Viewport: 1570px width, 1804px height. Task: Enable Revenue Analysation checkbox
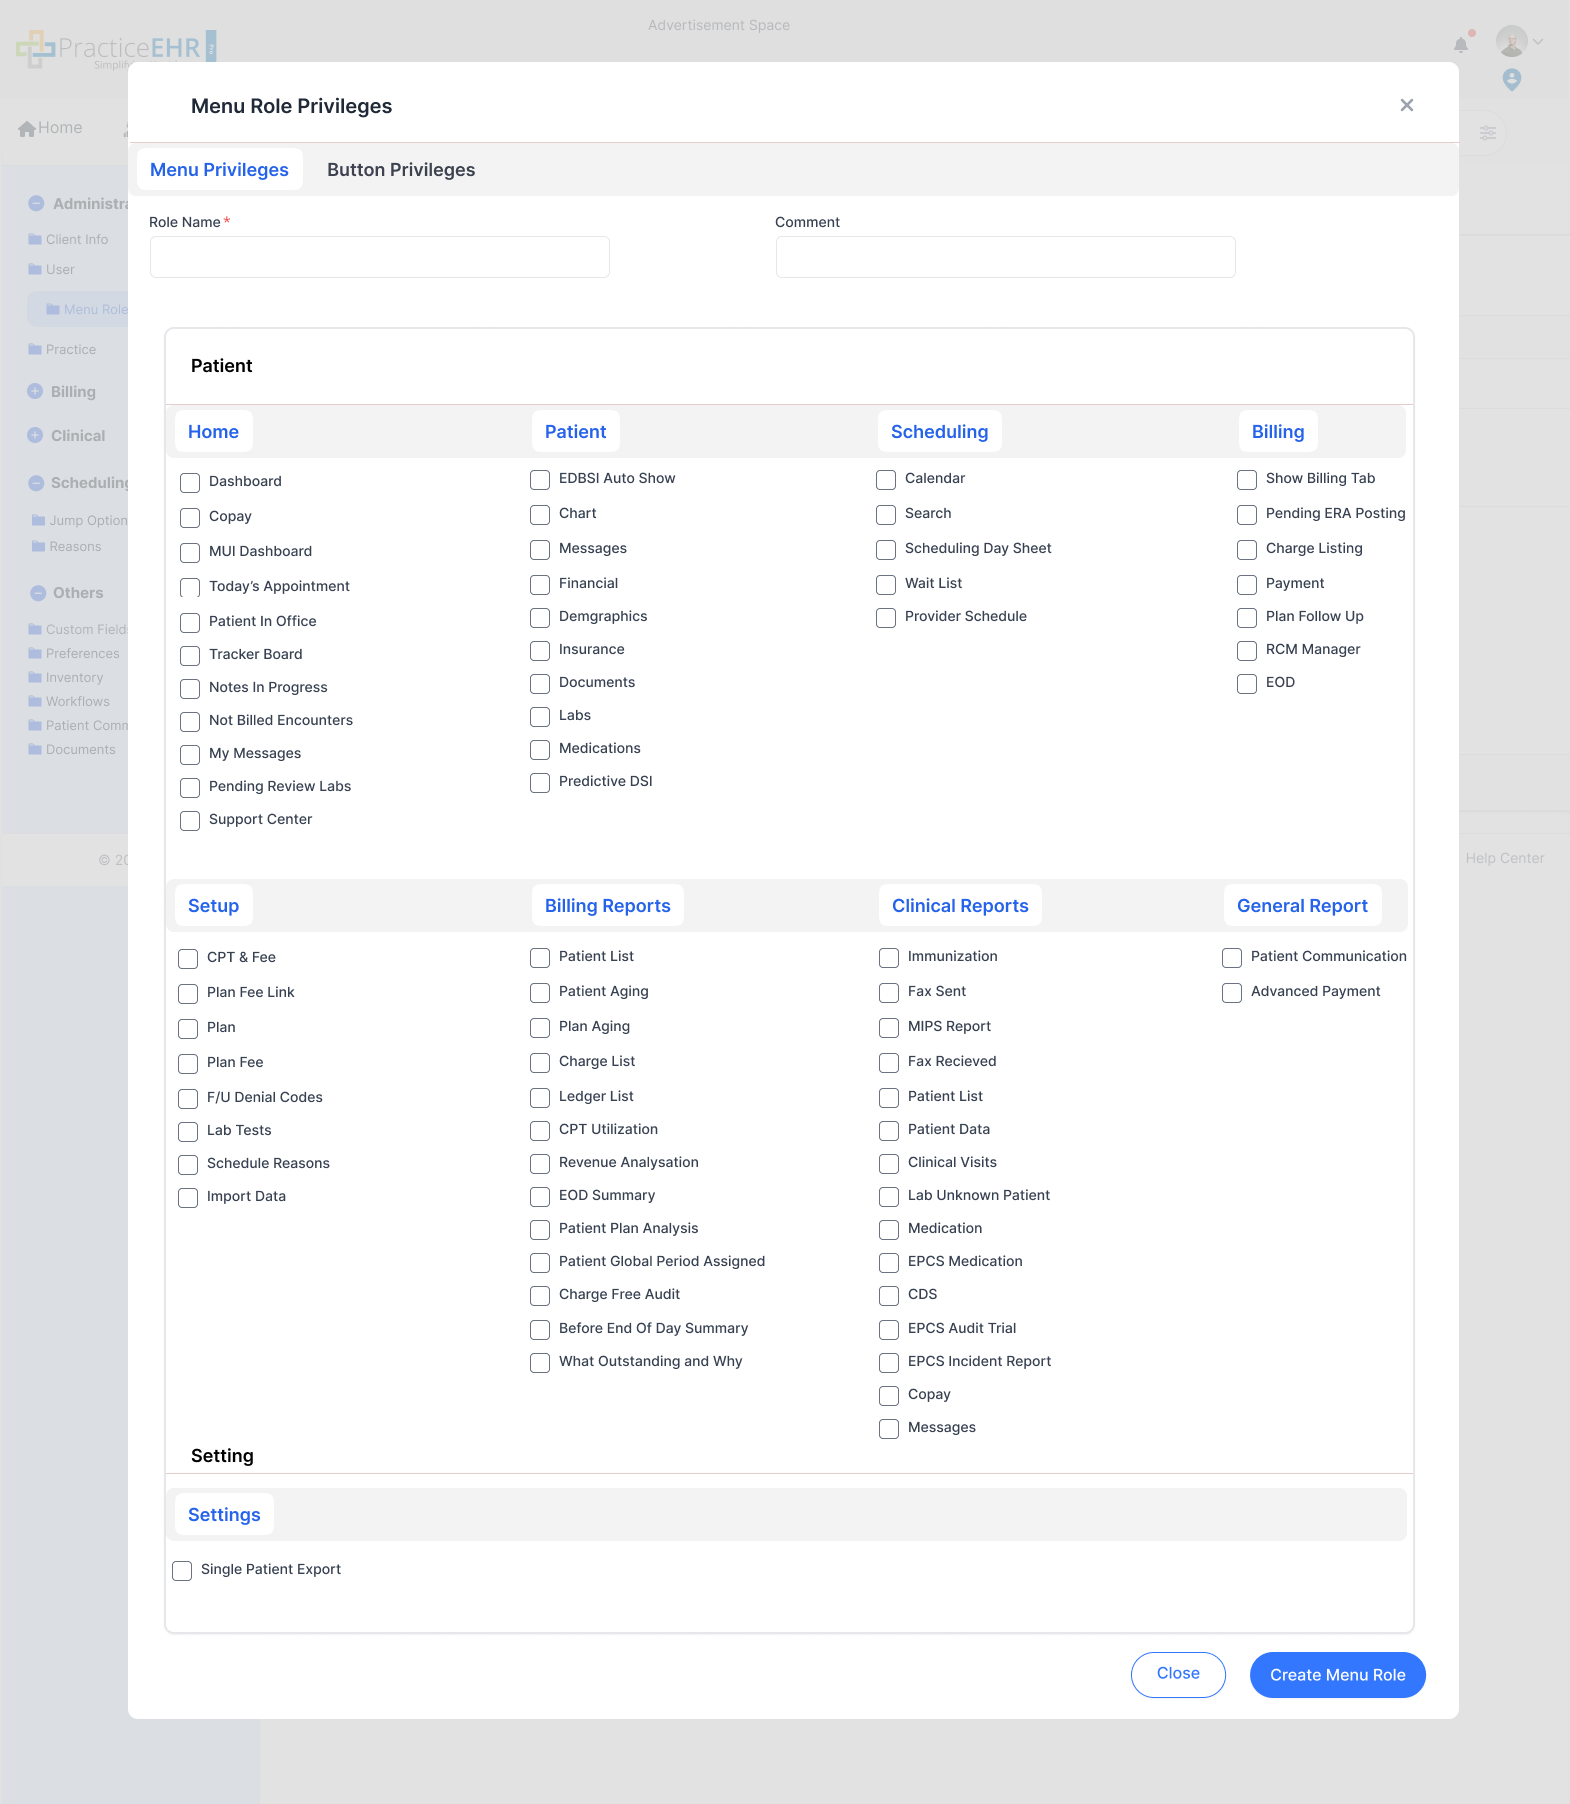point(540,1164)
